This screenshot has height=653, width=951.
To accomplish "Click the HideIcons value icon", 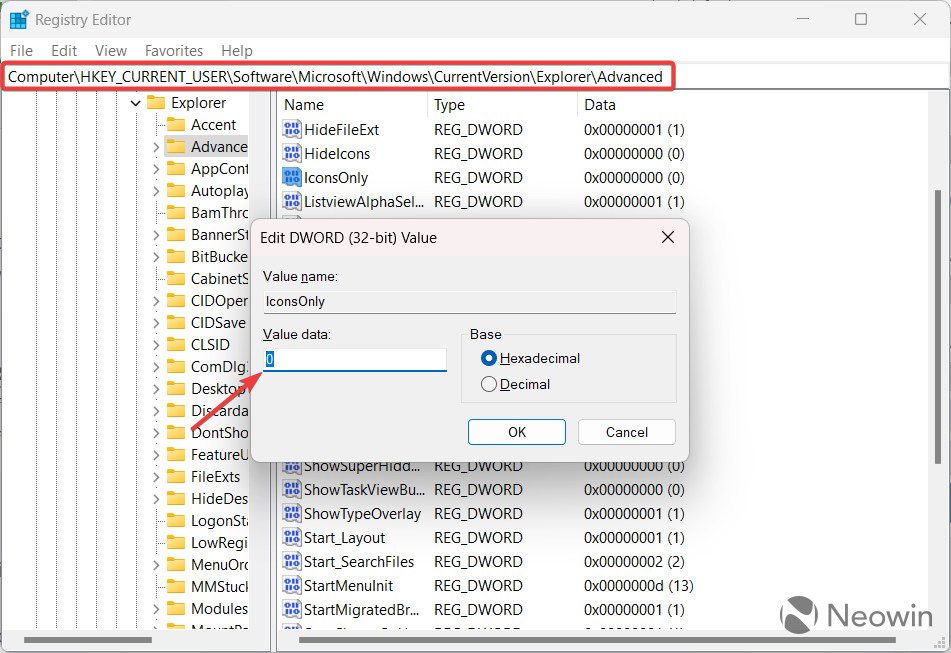I will coord(292,153).
